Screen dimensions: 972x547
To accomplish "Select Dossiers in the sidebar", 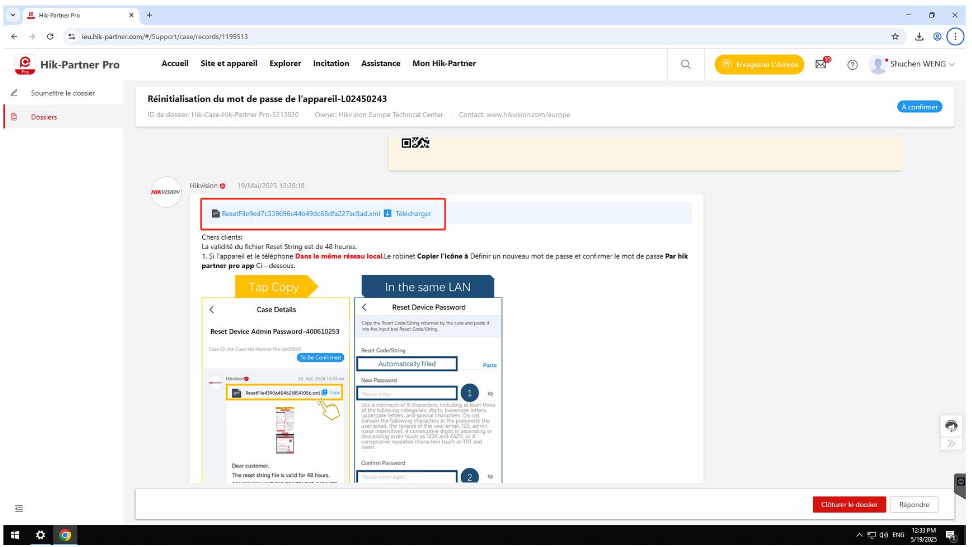I will [x=44, y=117].
